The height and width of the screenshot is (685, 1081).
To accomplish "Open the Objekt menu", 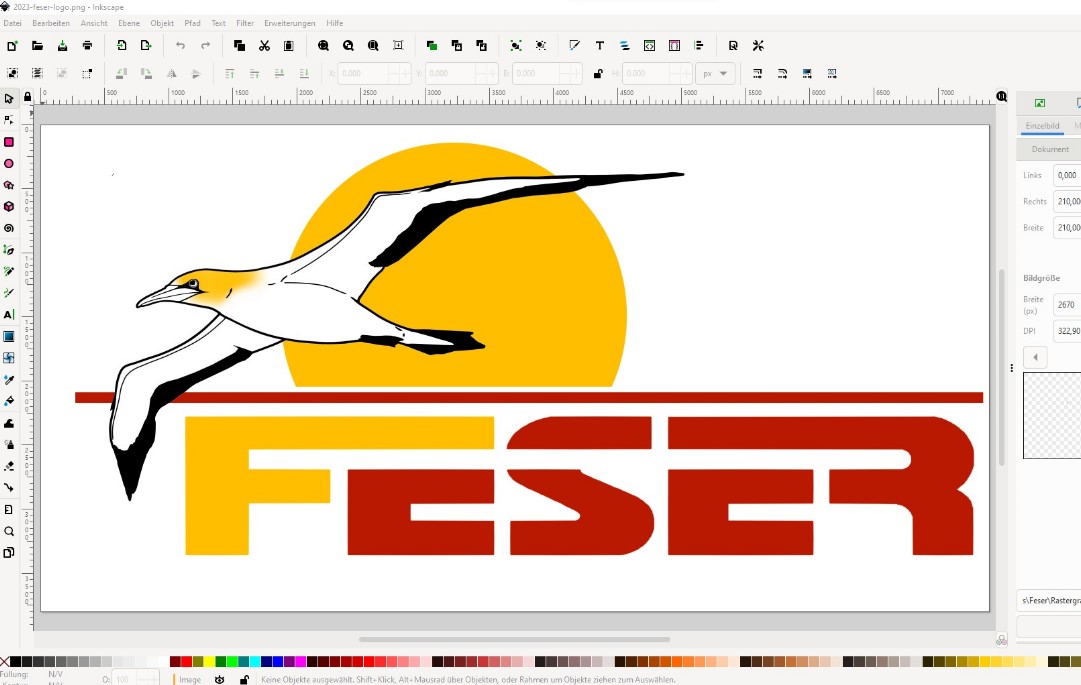I will [x=162, y=23].
